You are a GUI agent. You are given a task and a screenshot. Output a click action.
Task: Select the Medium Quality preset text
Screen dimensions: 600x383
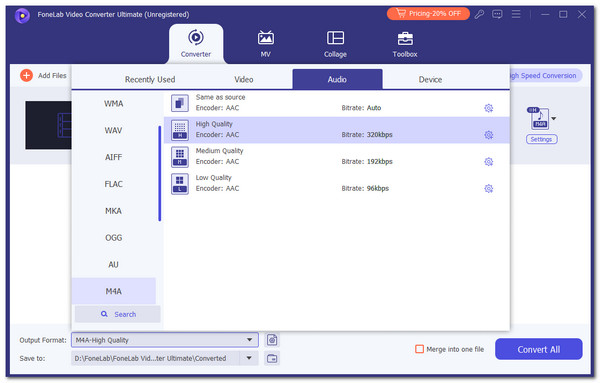pos(219,151)
